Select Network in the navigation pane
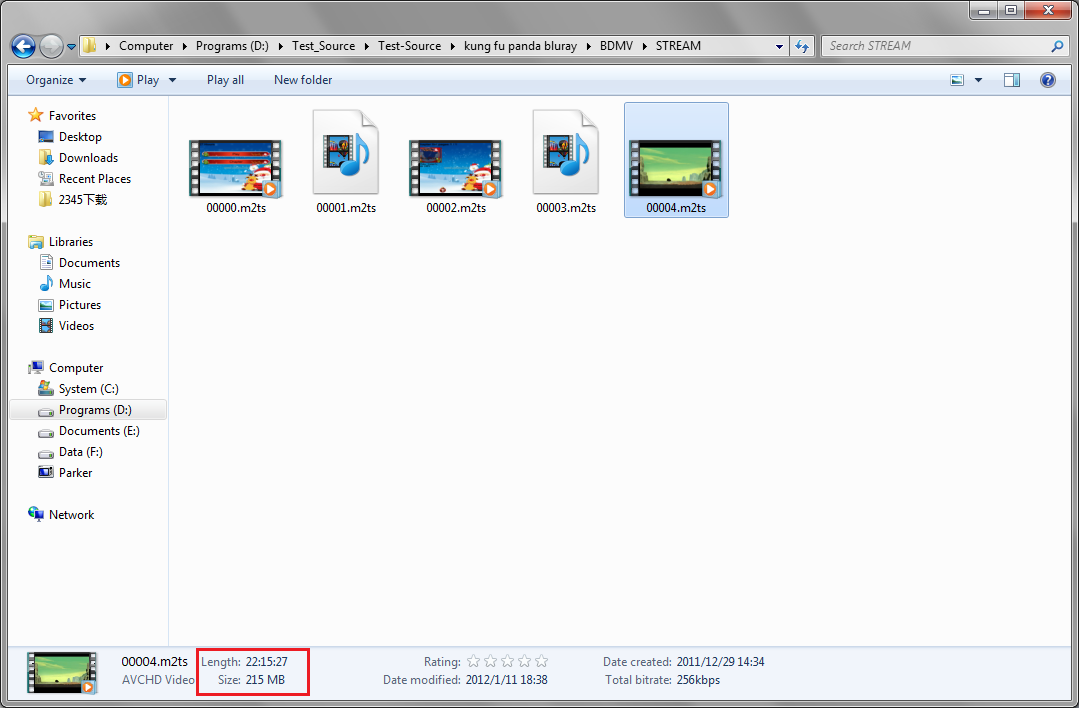Screen dimensions: 1079x708 (x=72, y=515)
